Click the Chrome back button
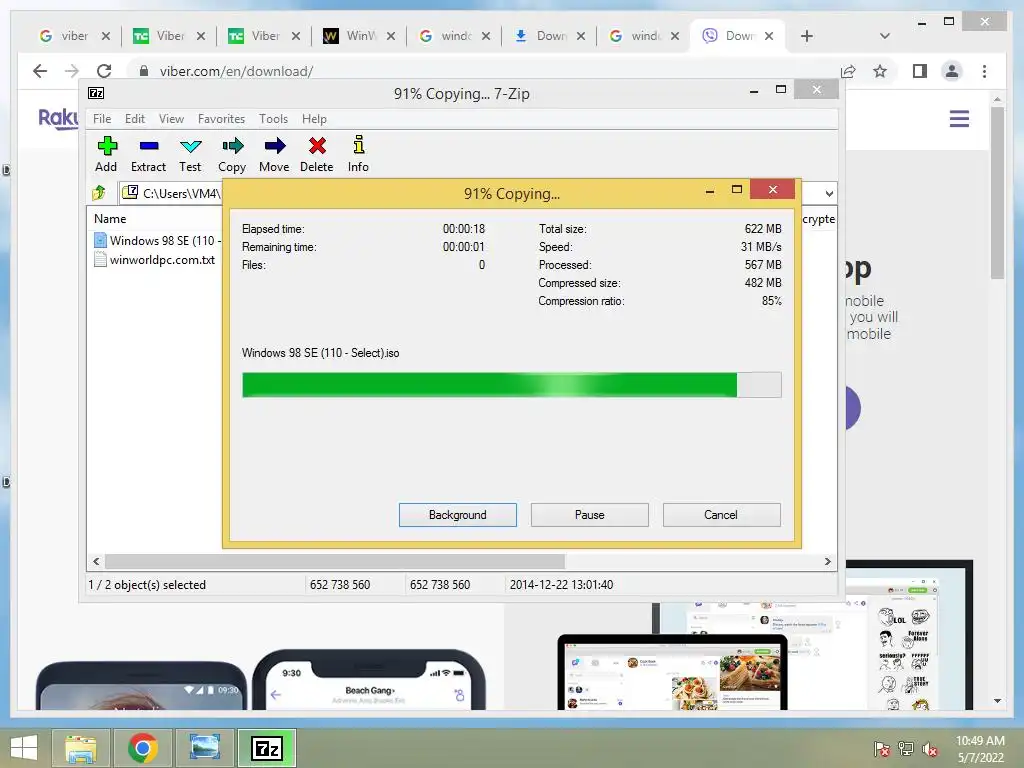Viewport: 1024px width, 768px height. click(x=40, y=71)
